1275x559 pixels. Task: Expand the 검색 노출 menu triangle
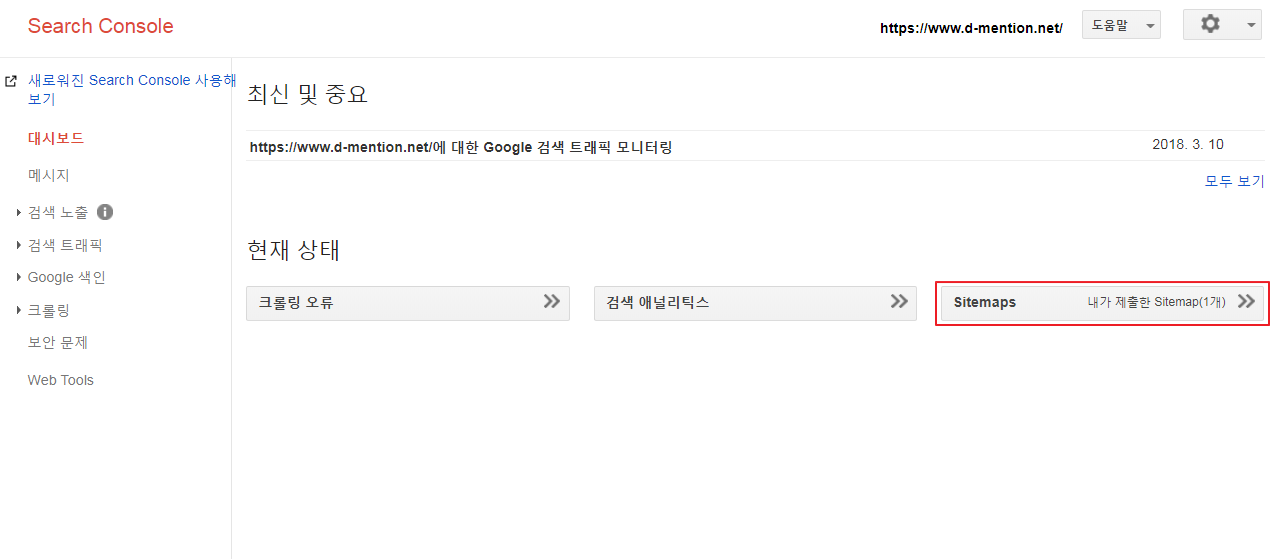19,213
